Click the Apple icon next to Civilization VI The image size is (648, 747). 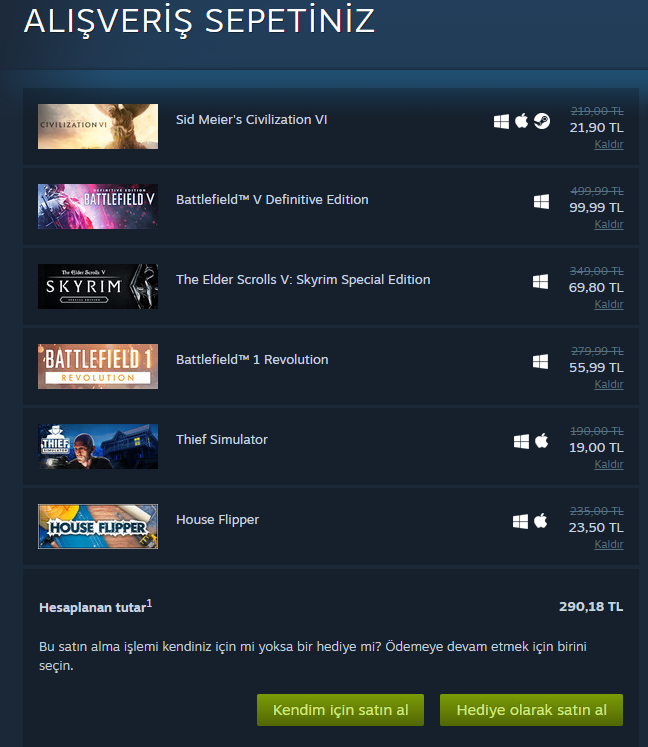tap(522, 121)
